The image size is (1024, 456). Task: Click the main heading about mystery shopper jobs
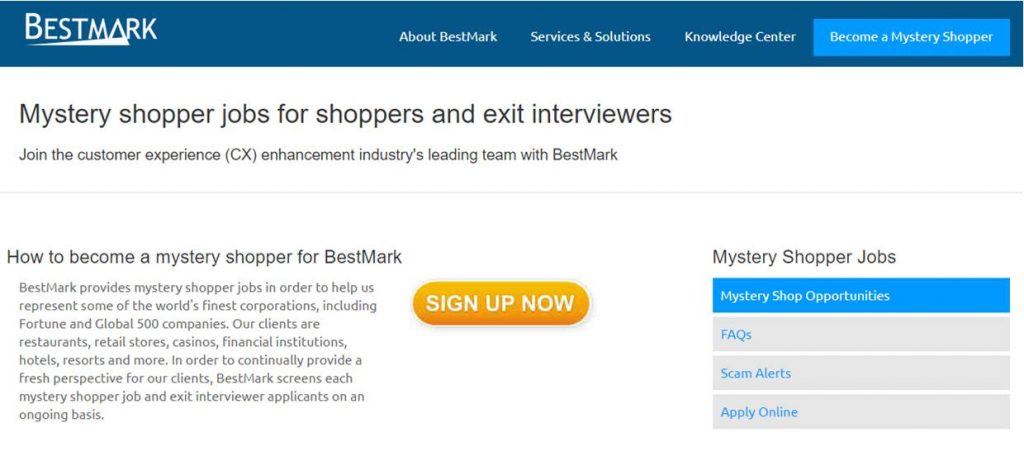click(345, 114)
